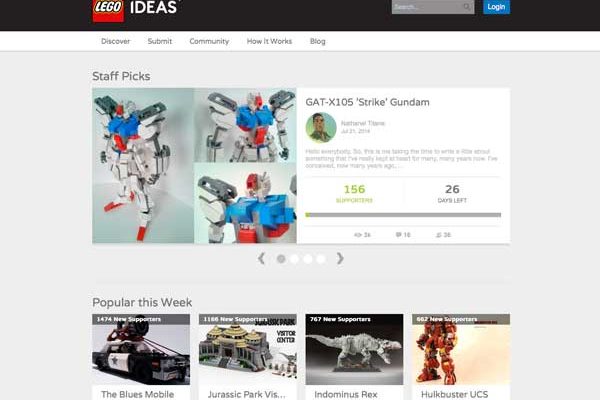
Task: Click the supporters progress bar
Action: click(x=403, y=215)
